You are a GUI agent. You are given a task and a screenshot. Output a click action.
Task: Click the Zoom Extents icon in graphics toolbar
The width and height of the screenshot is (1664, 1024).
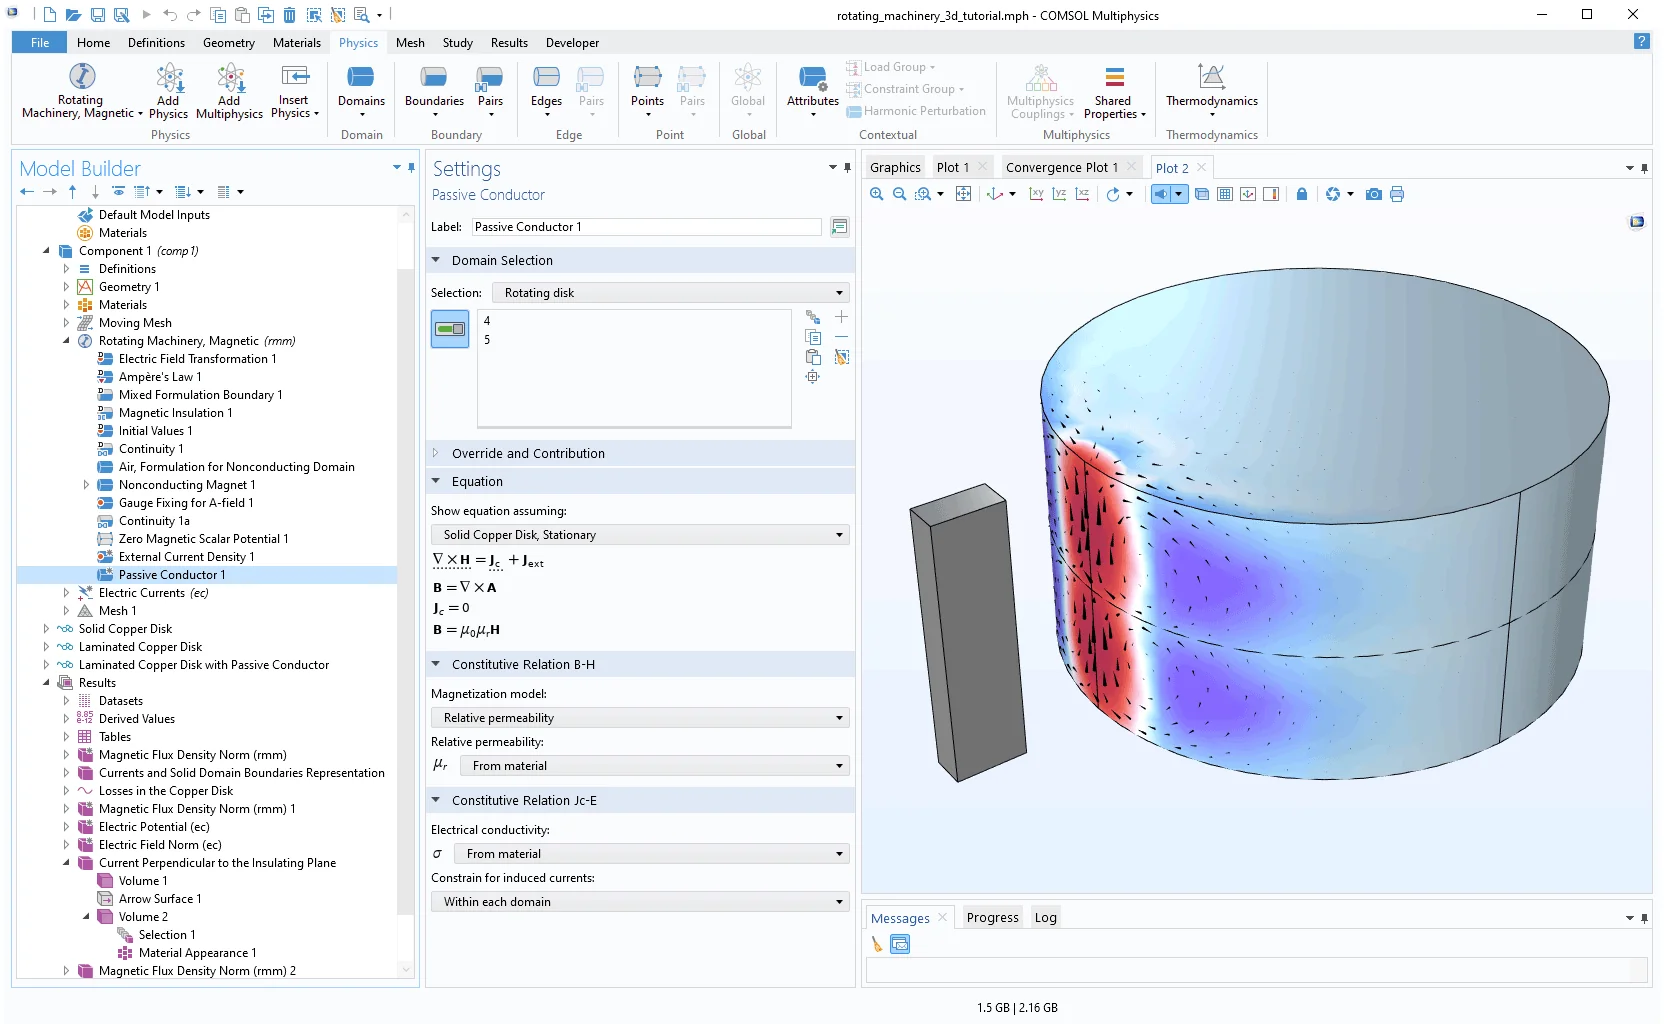(963, 194)
